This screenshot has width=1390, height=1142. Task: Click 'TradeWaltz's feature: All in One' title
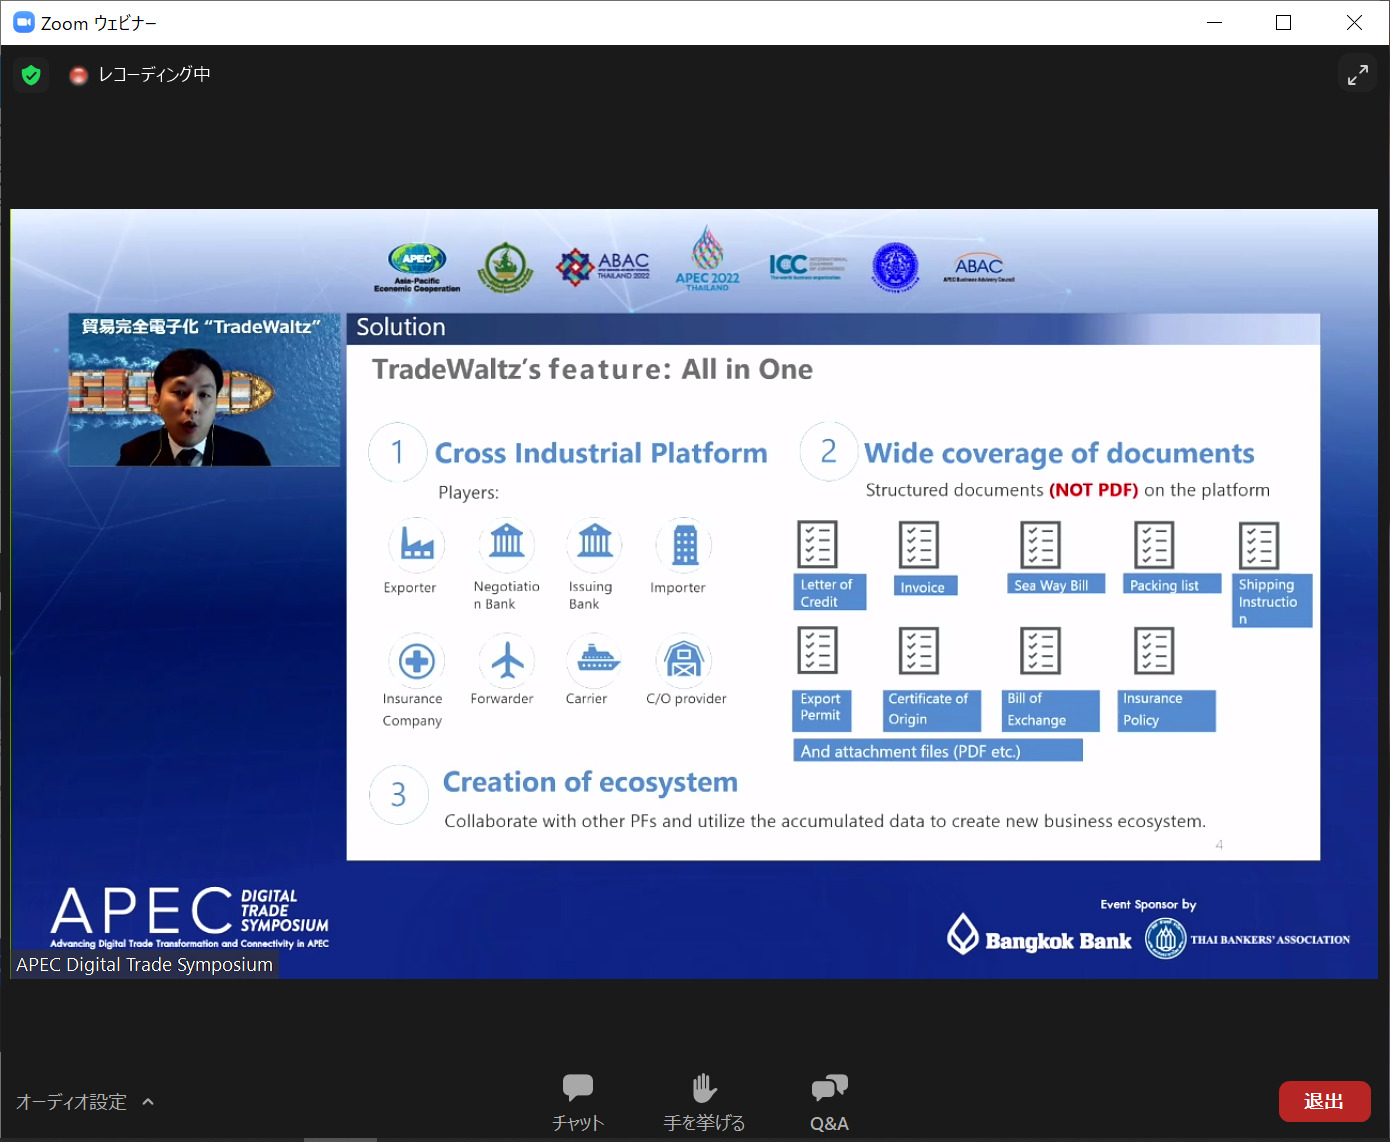pyautogui.click(x=592, y=370)
